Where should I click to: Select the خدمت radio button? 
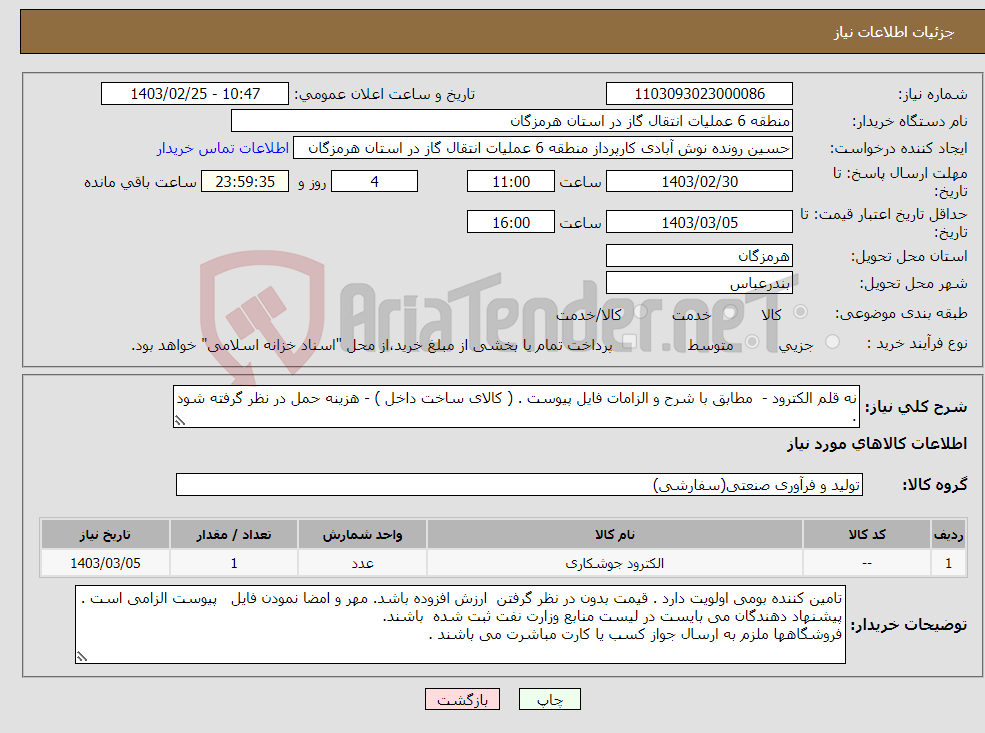(730, 312)
